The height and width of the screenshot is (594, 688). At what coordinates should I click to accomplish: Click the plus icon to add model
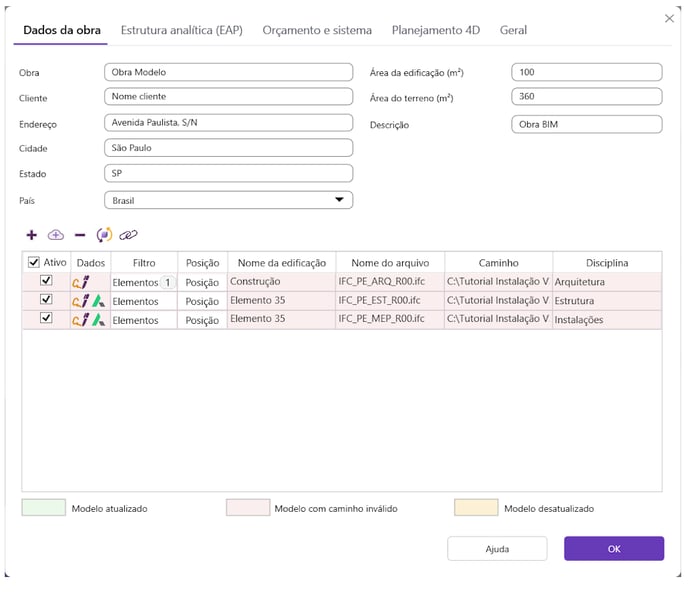pyautogui.click(x=31, y=235)
